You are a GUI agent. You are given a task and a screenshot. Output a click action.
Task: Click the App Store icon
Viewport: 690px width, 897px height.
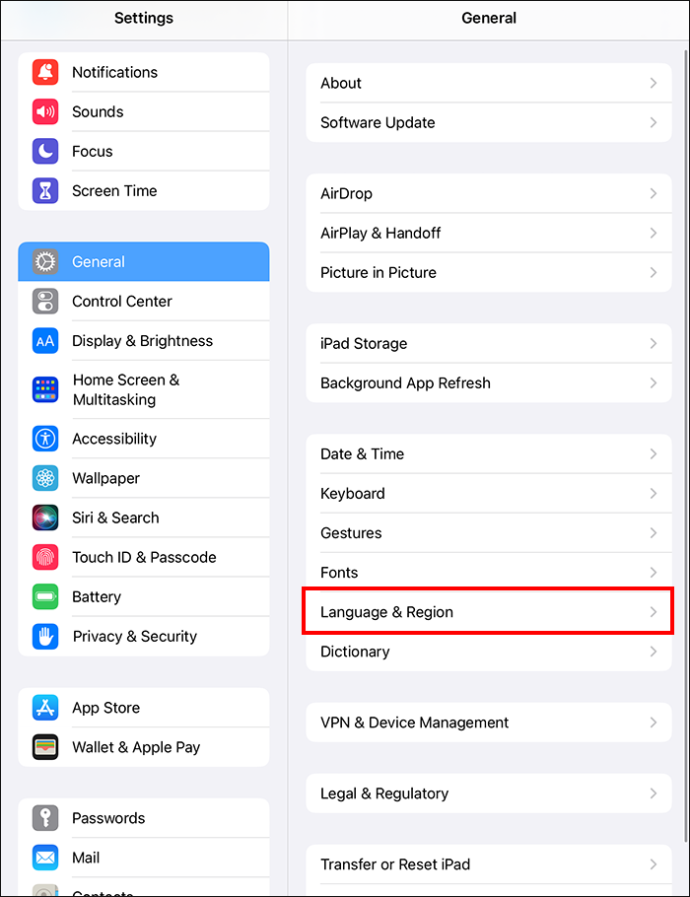pyautogui.click(x=45, y=708)
